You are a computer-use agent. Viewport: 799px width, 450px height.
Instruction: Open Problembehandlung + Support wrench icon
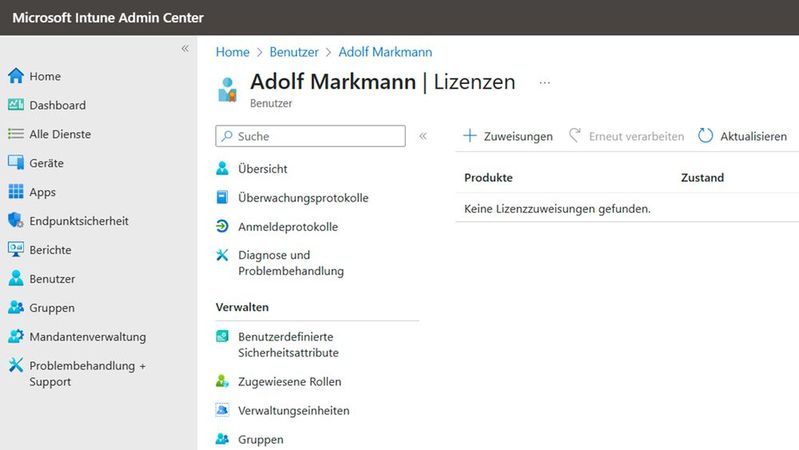pyautogui.click(x=16, y=365)
